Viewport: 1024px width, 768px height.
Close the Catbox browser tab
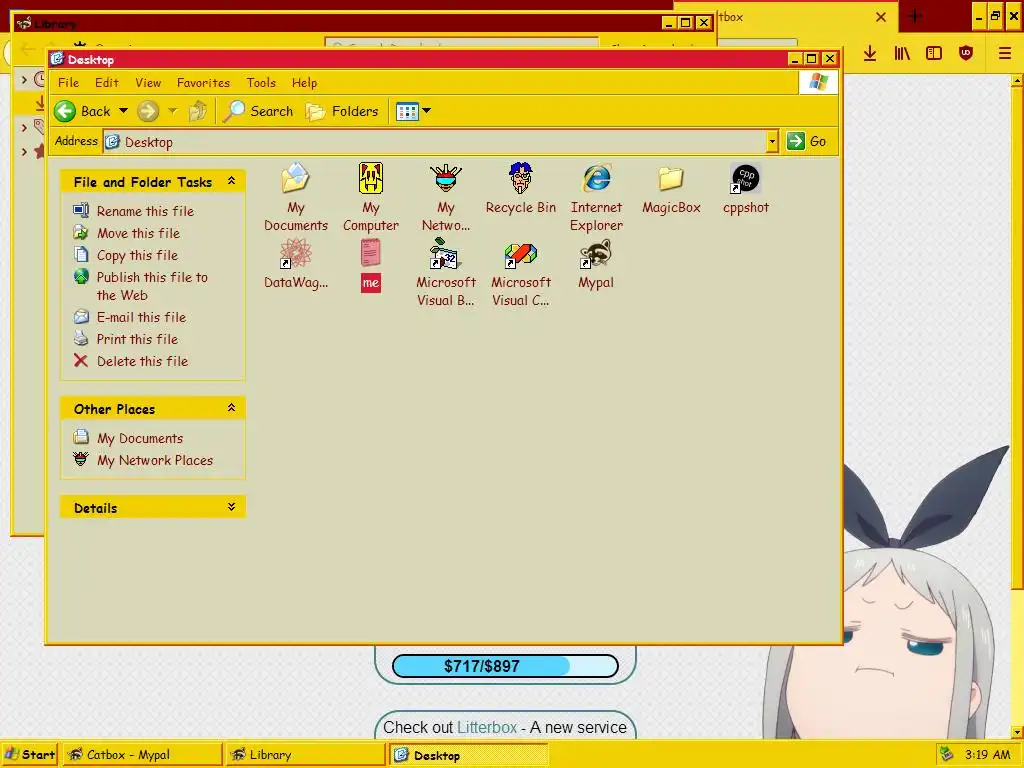click(x=881, y=17)
